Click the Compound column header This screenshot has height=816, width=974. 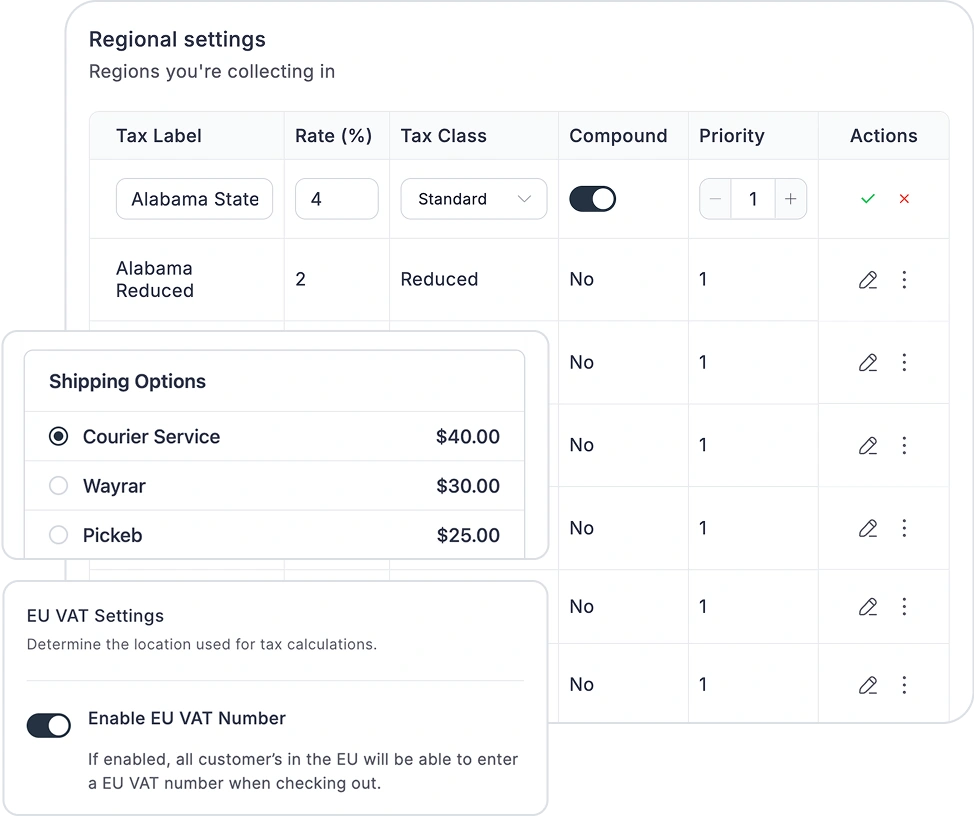click(618, 136)
